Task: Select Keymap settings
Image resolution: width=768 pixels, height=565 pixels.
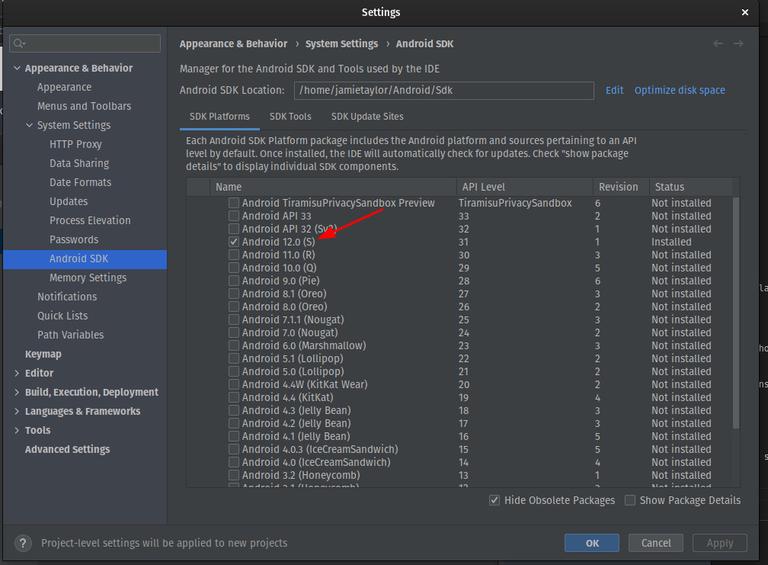Action: [43, 354]
